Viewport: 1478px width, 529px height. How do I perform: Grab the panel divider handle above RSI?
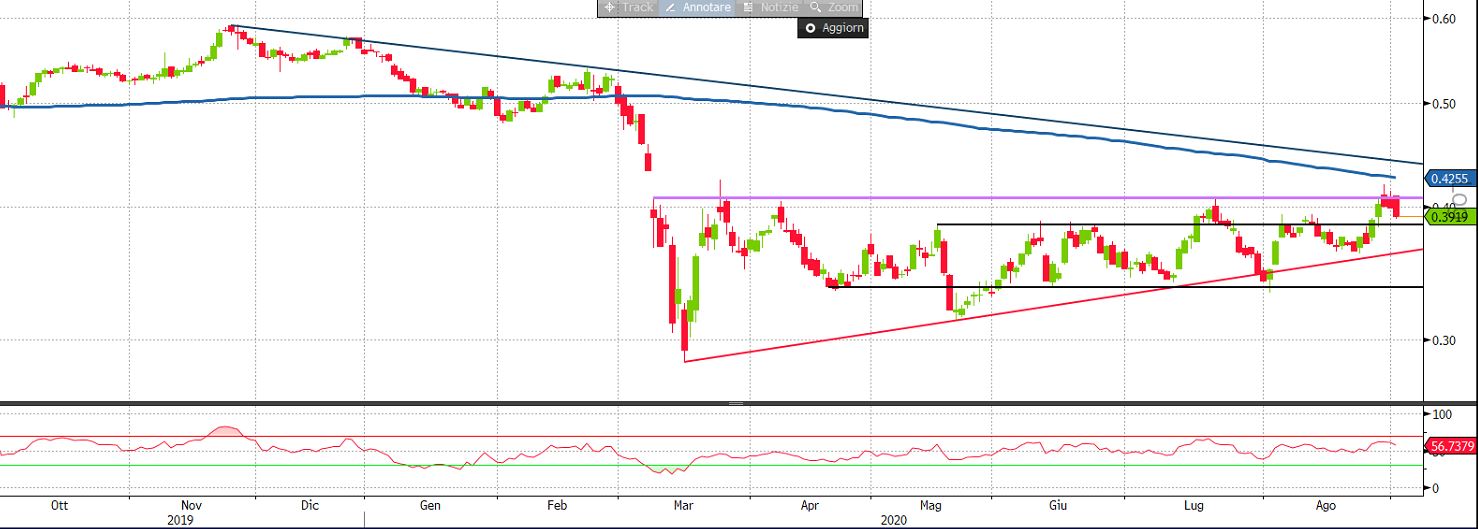(738, 403)
